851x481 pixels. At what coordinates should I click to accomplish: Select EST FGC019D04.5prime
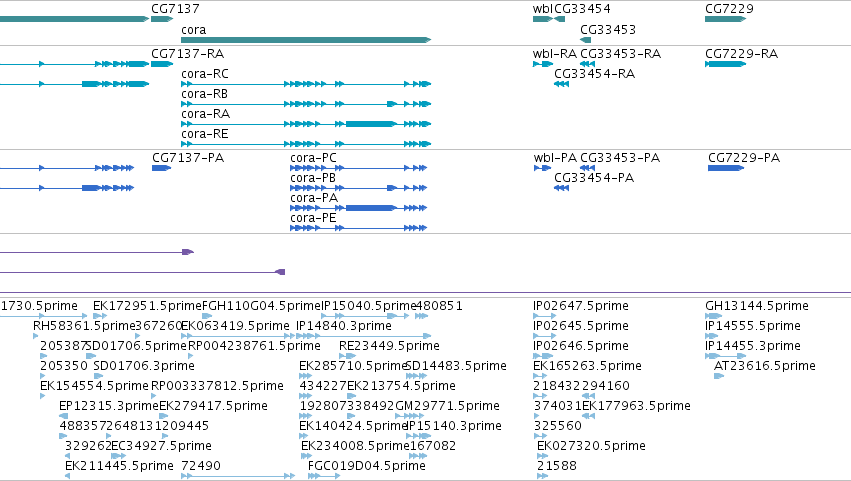pyautogui.click(x=367, y=467)
